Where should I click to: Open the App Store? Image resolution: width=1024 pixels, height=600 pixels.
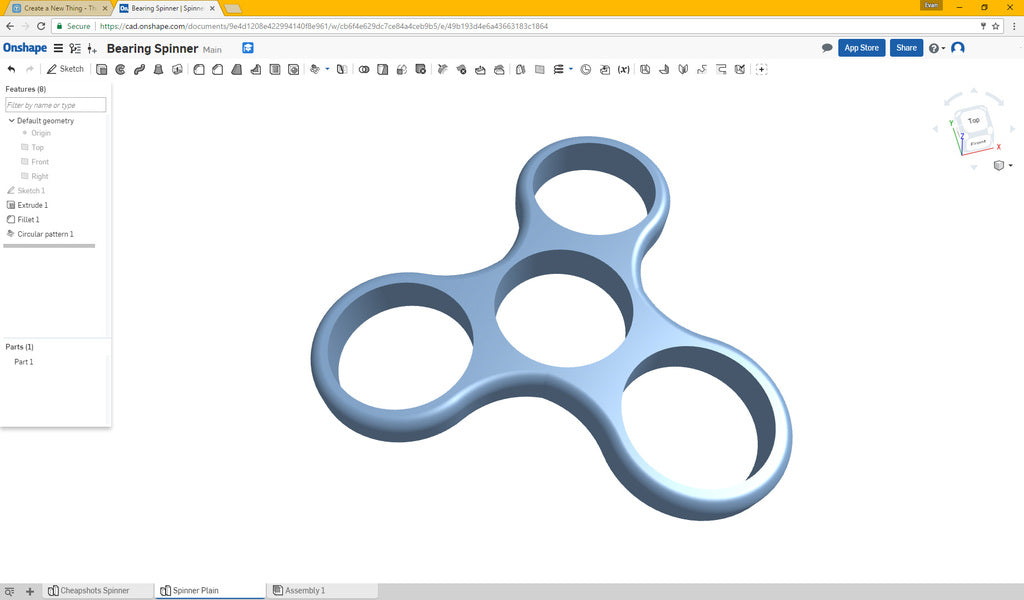[861, 48]
